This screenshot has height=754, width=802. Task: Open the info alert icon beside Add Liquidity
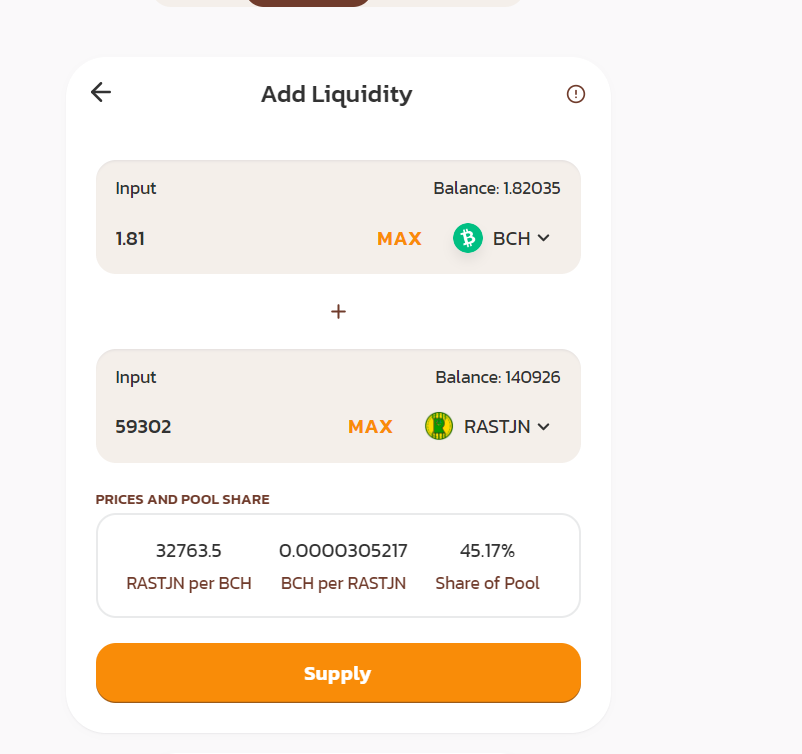[575, 94]
